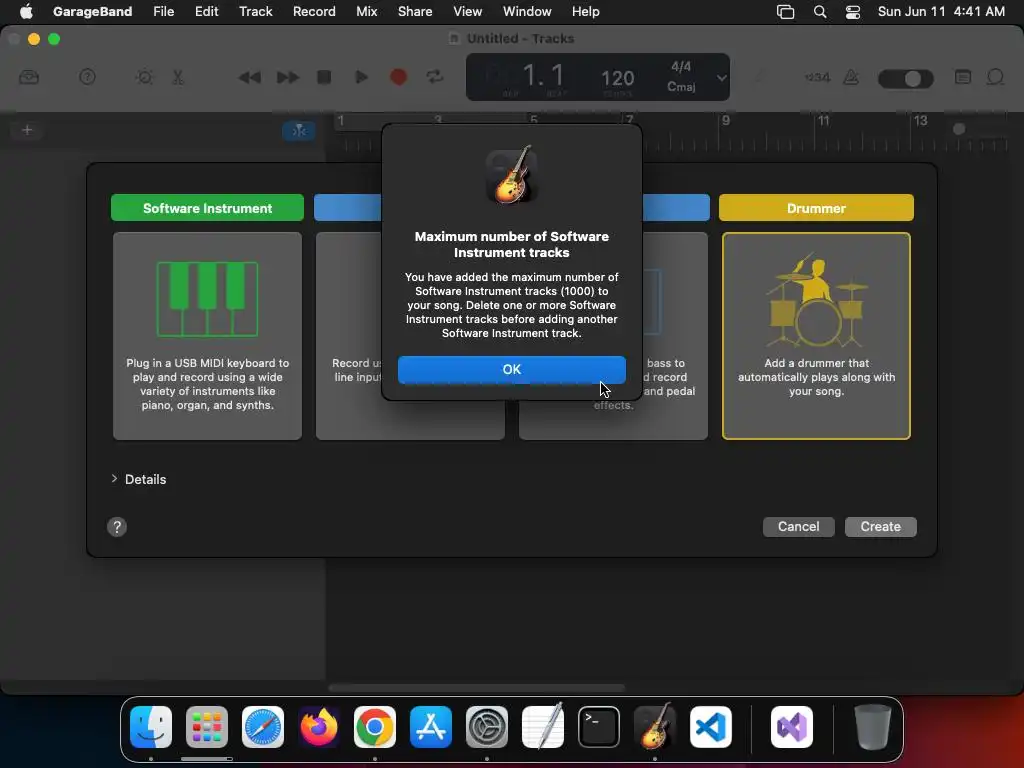Open the Editors scissors icon

178,78
